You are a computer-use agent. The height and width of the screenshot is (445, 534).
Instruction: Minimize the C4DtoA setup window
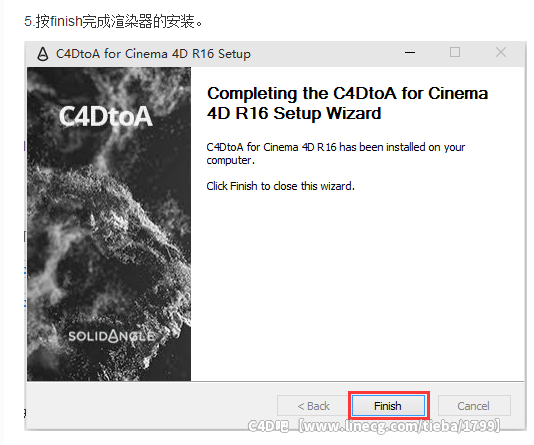click(x=410, y=52)
